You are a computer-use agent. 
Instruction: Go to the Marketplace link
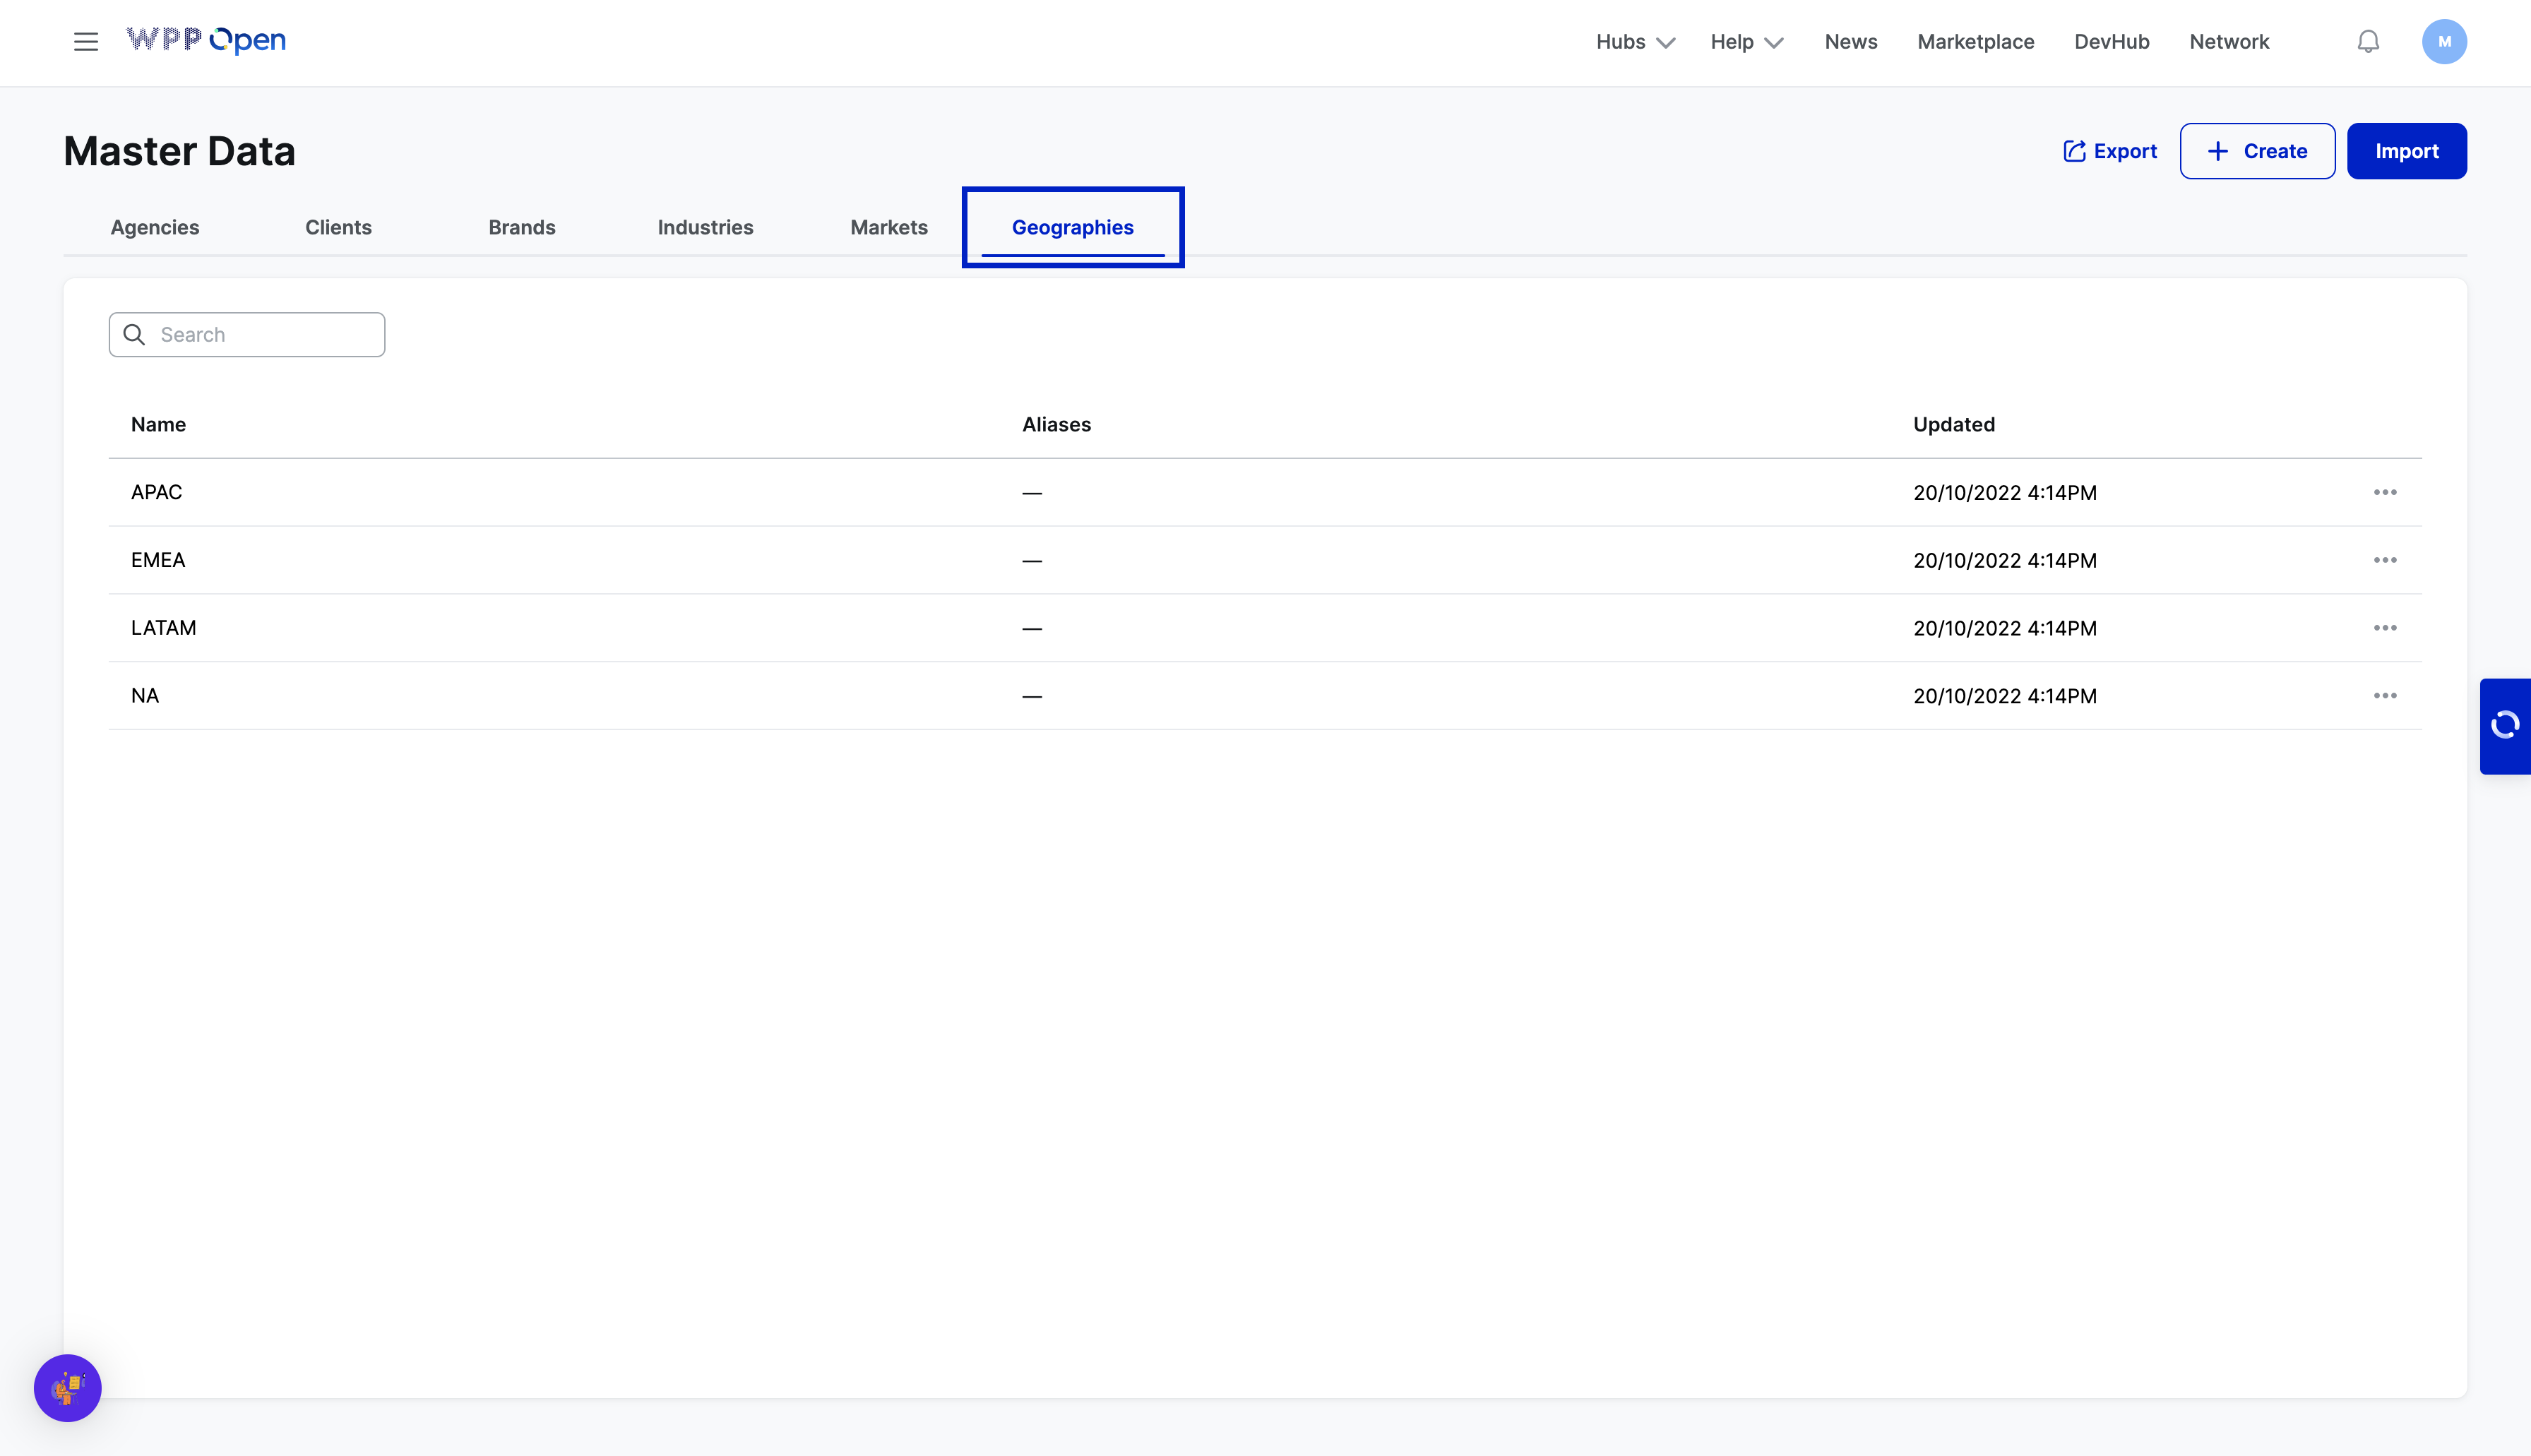[x=1975, y=42]
